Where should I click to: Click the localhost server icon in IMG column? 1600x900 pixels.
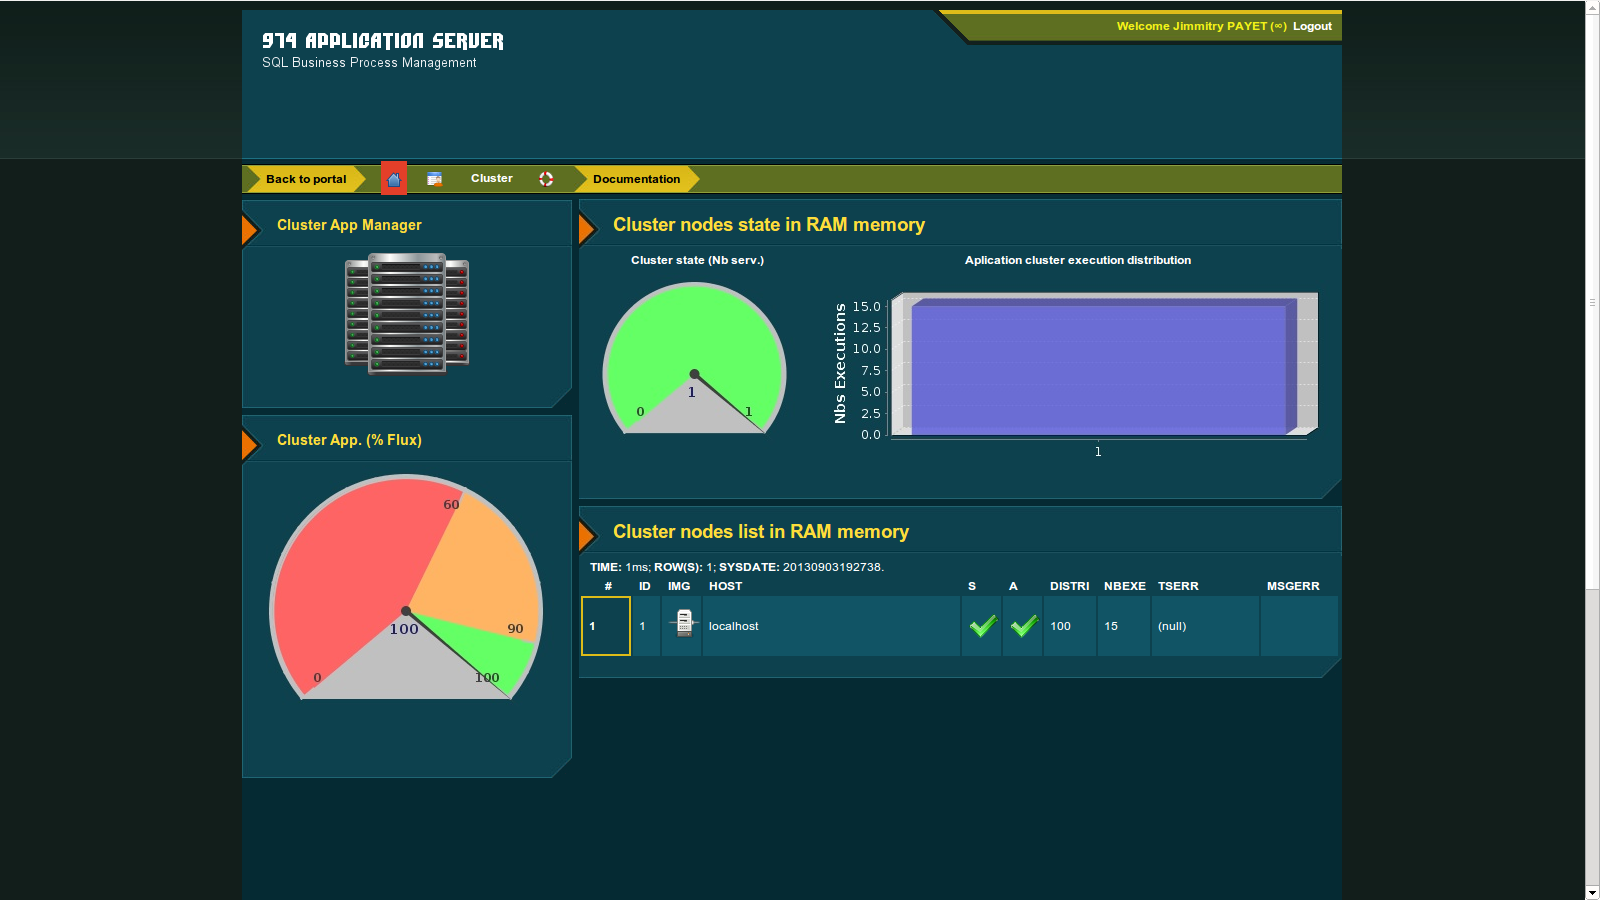pos(684,624)
